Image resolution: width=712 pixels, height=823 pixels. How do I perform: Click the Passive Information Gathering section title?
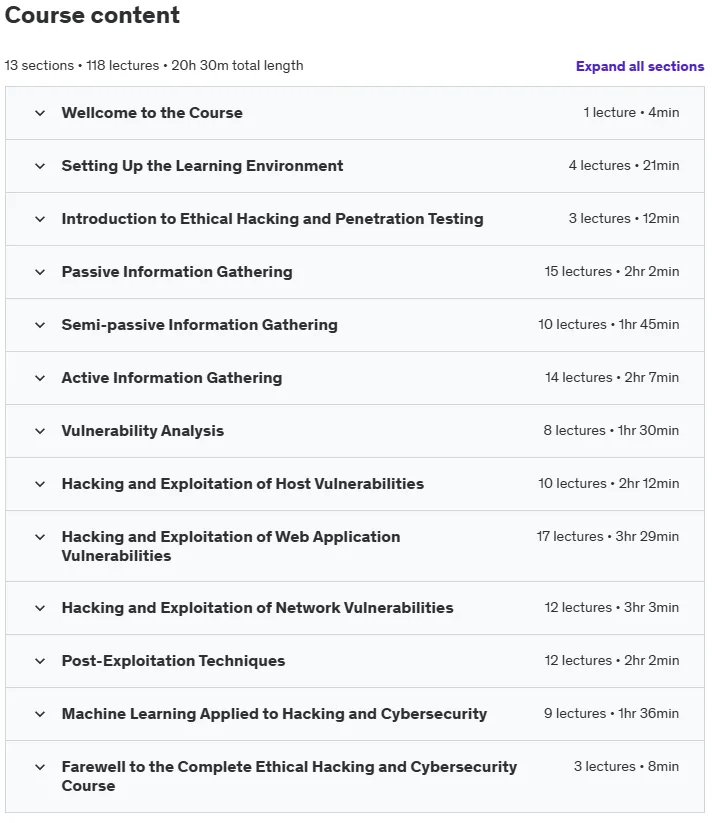(177, 272)
